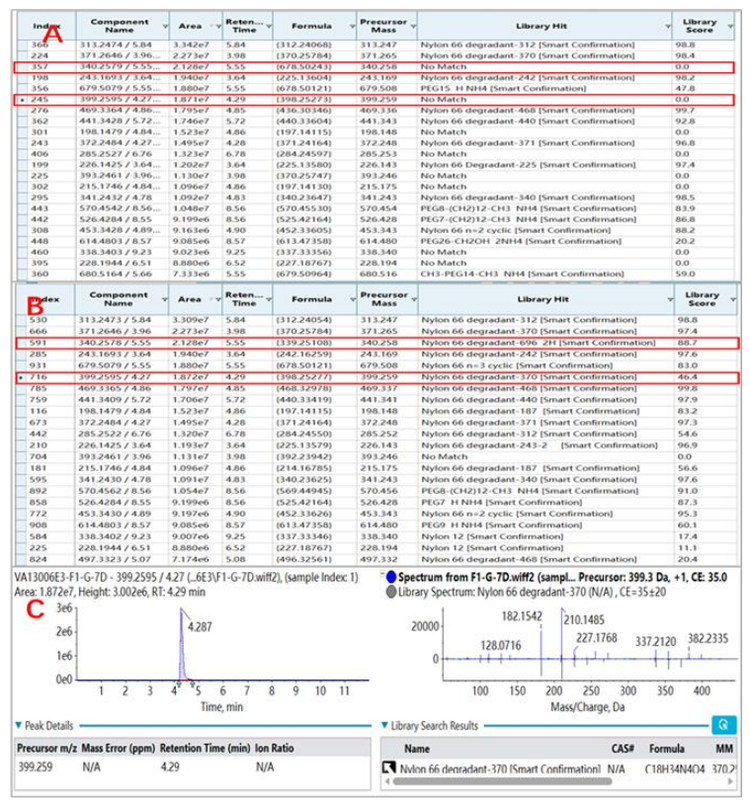This screenshot has width=750, height=807.
Task: Click C18H34N4O4 formula in library results
Action: pyautogui.click(x=674, y=768)
